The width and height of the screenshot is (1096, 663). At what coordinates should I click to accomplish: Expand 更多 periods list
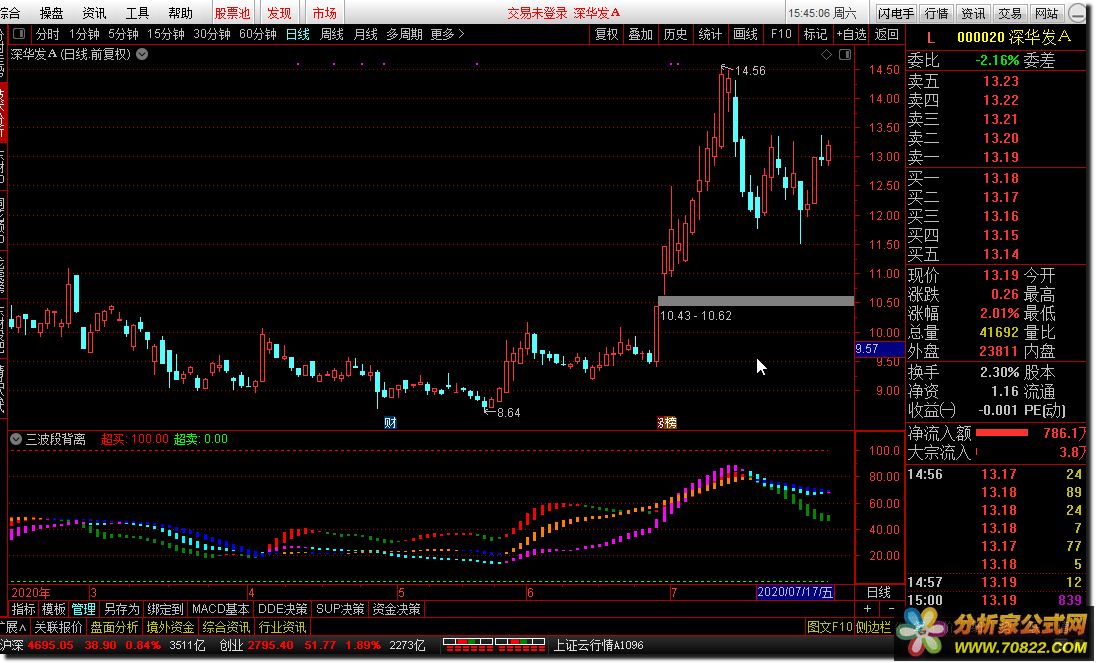447,34
